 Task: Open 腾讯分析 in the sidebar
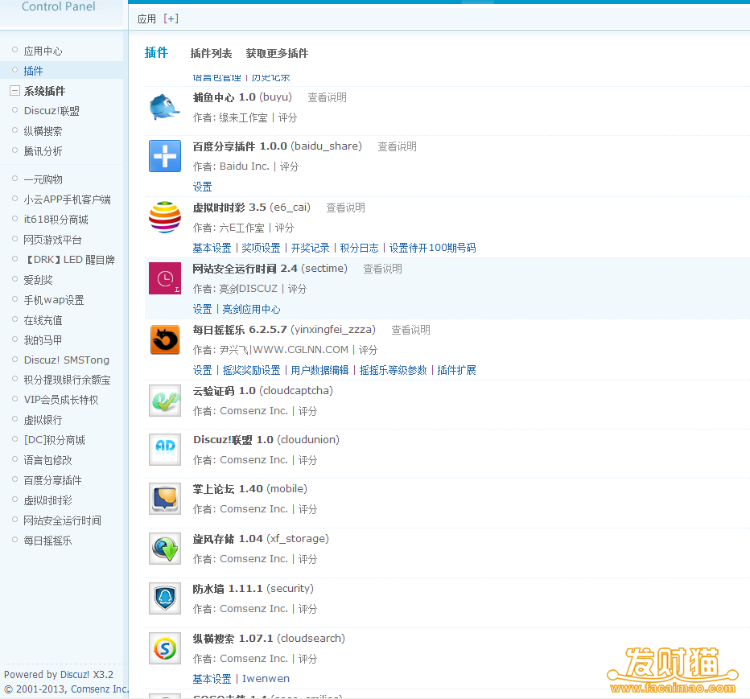point(43,151)
